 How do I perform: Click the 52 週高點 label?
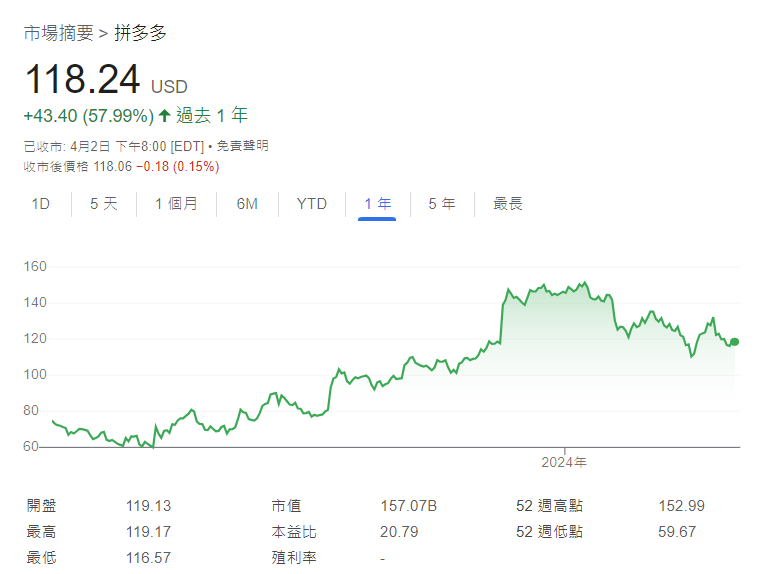[549, 506]
